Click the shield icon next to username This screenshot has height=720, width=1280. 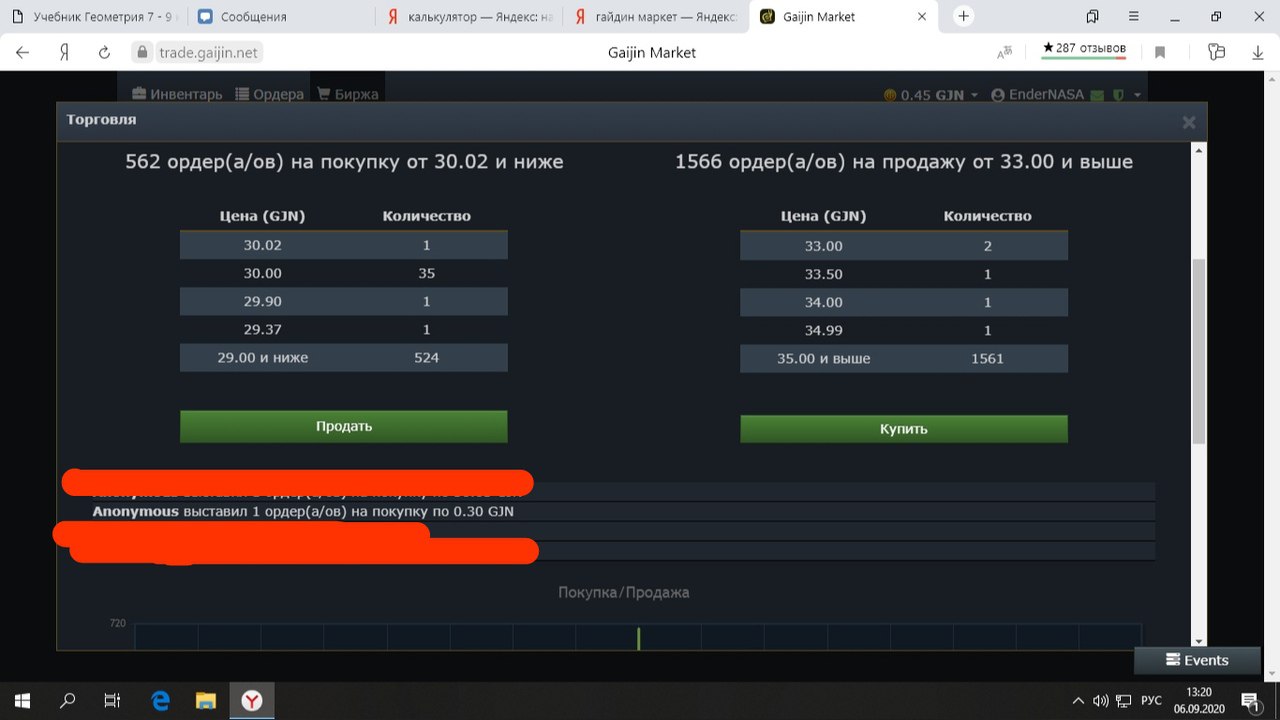point(1118,95)
